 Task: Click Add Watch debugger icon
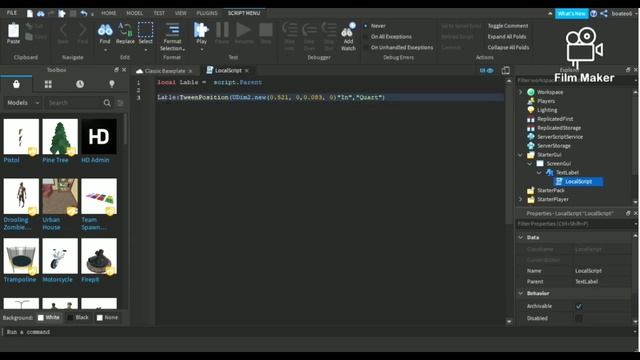point(348,30)
